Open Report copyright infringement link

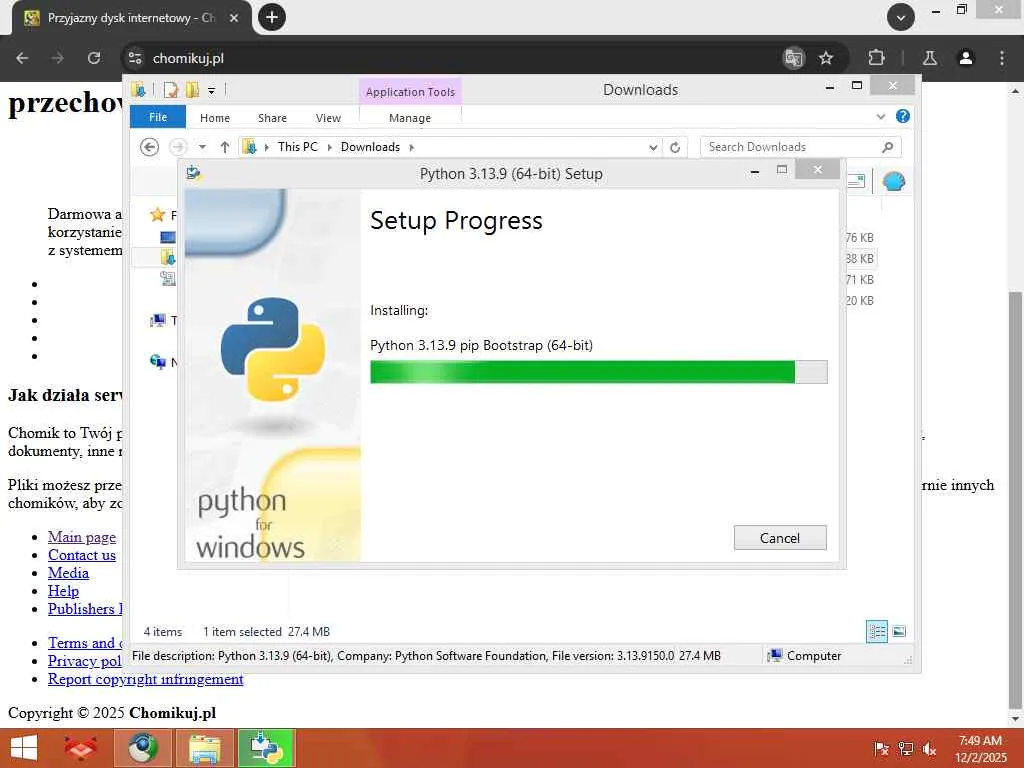coord(146,679)
